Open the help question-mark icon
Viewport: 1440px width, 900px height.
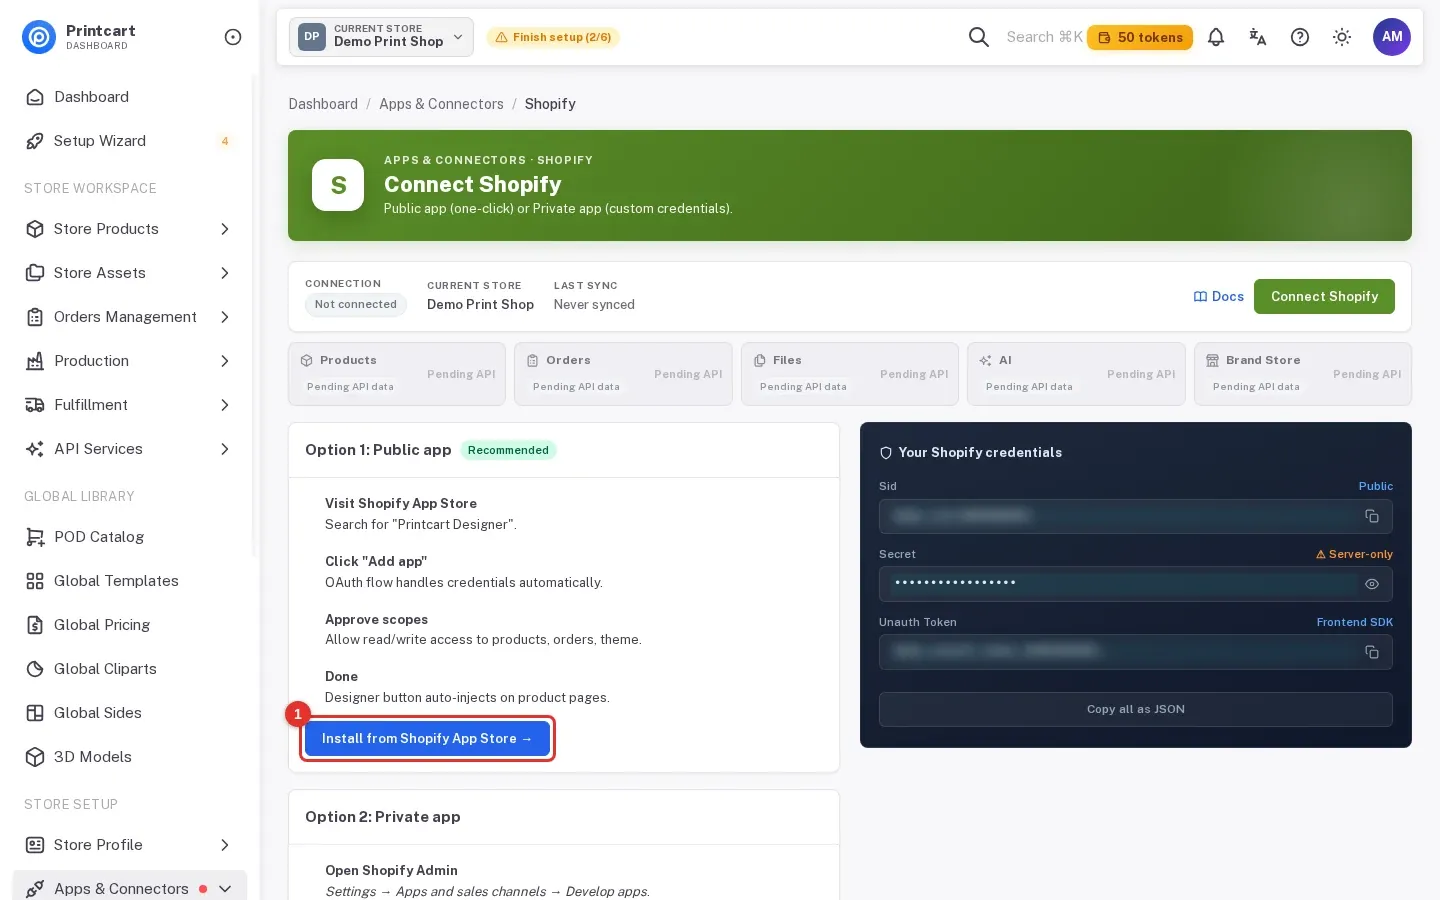pos(1300,37)
